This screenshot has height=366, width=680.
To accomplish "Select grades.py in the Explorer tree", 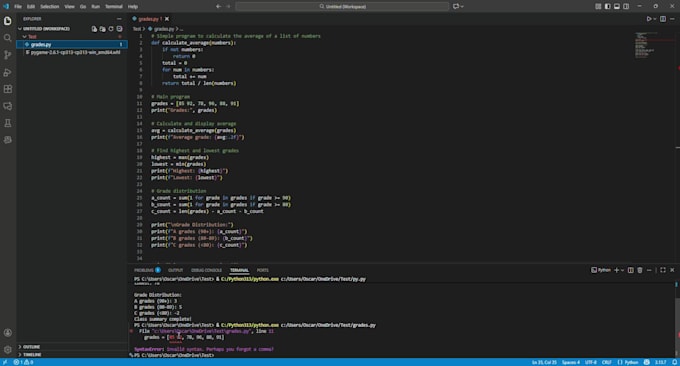I will (x=72, y=44).
